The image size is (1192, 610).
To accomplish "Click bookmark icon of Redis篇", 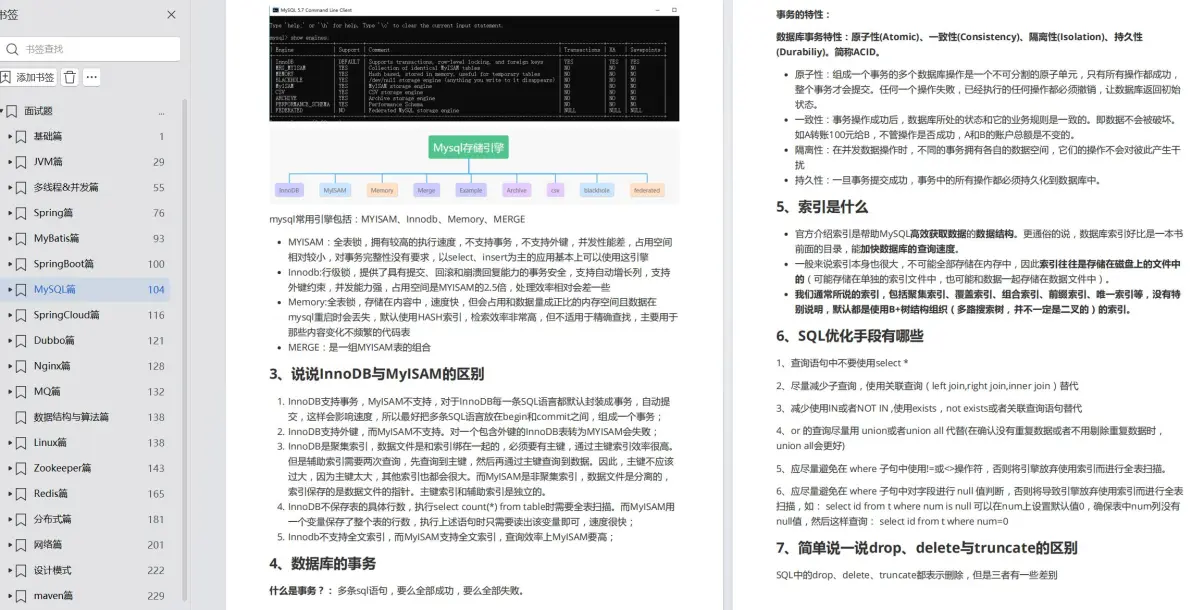I will (x=21, y=494).
